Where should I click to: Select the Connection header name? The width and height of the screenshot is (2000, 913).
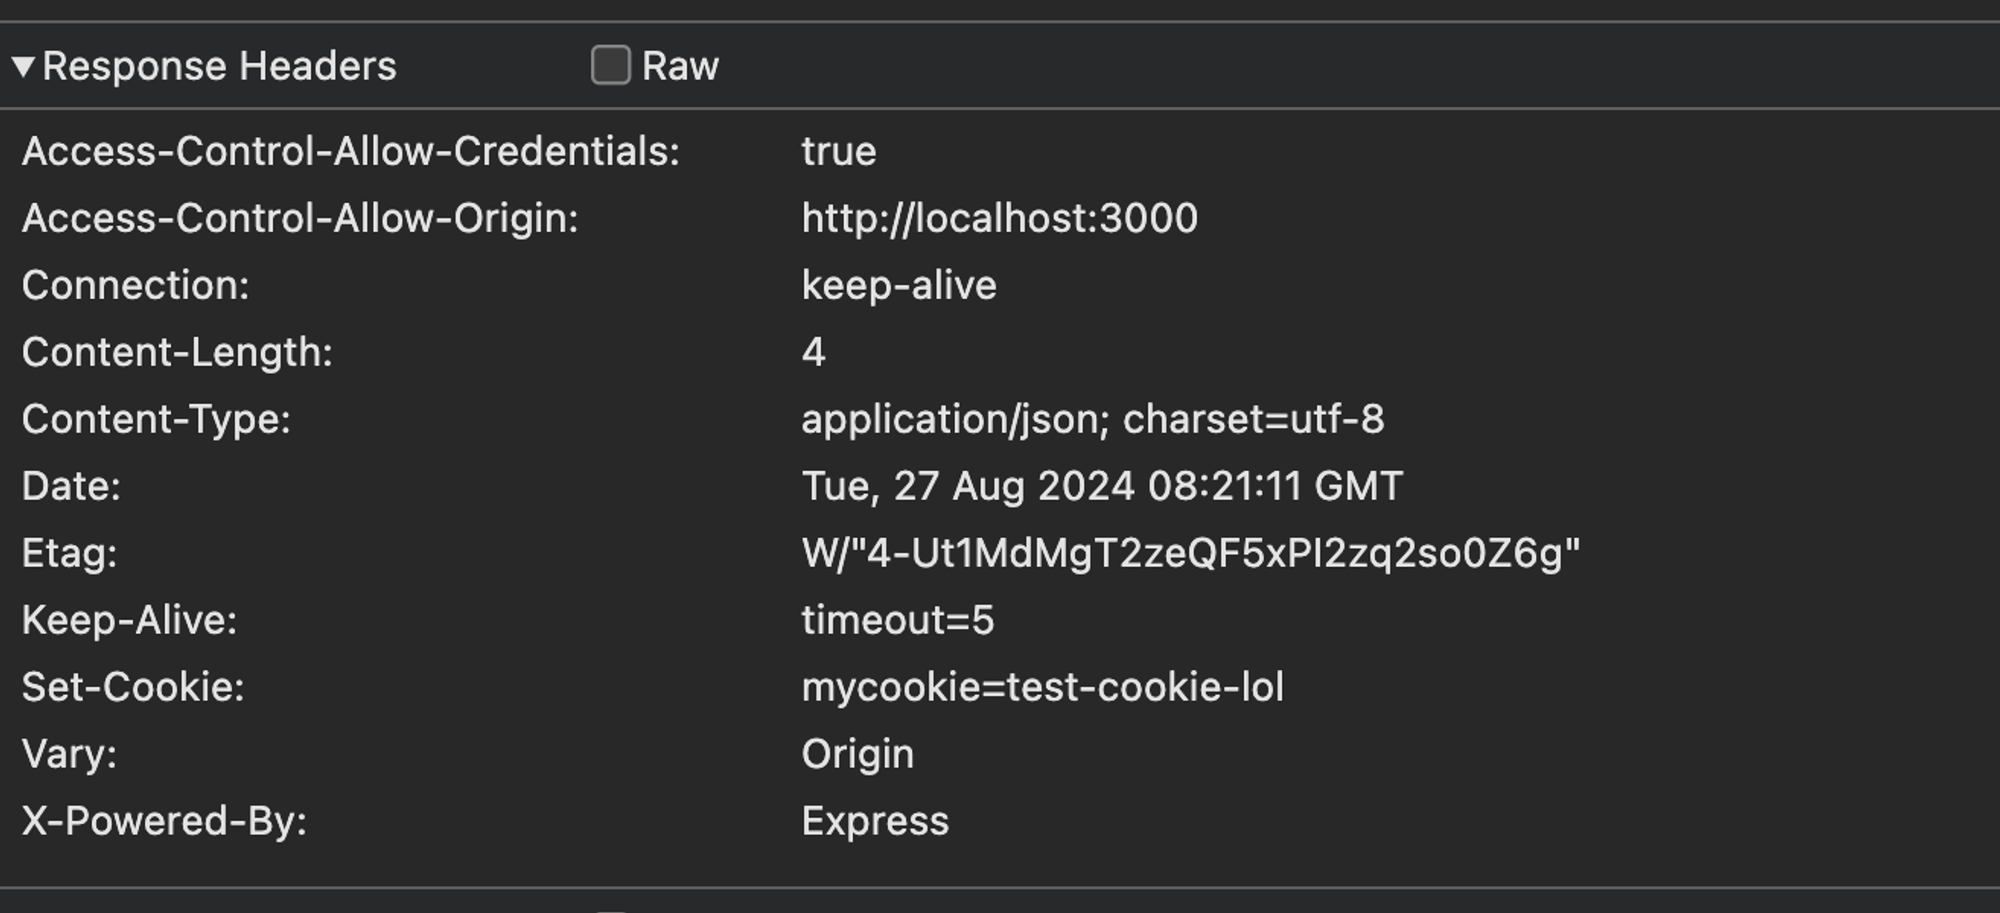[x=135, y=286]
